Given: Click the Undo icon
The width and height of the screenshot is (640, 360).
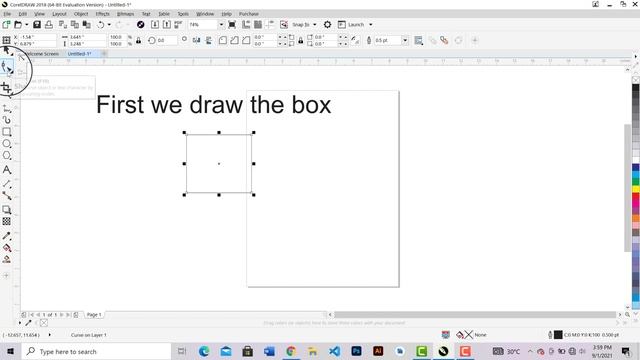Looking at the screenshot, I should click(100, 24).
